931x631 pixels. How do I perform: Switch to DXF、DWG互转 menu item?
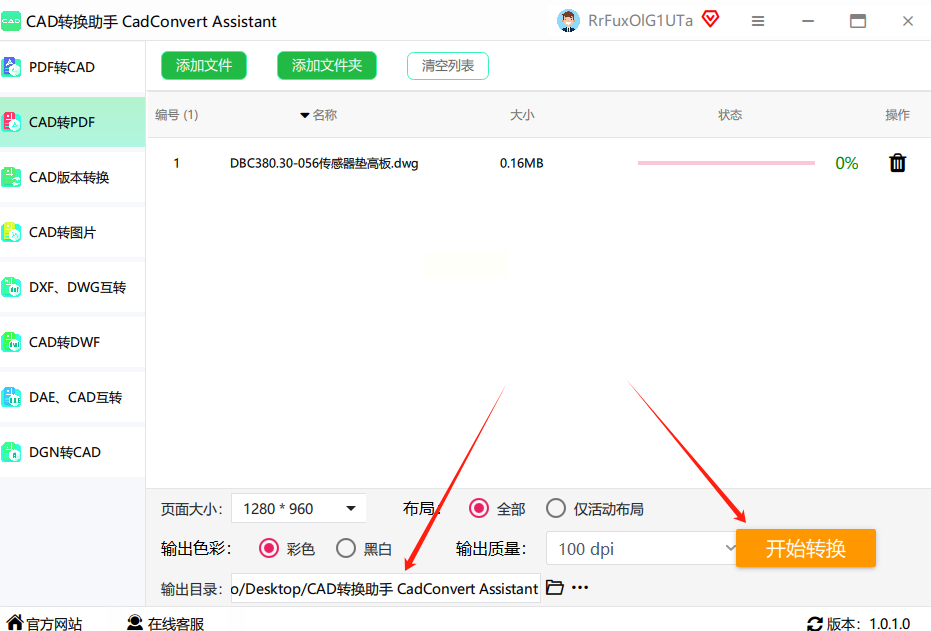pos(72,287)
